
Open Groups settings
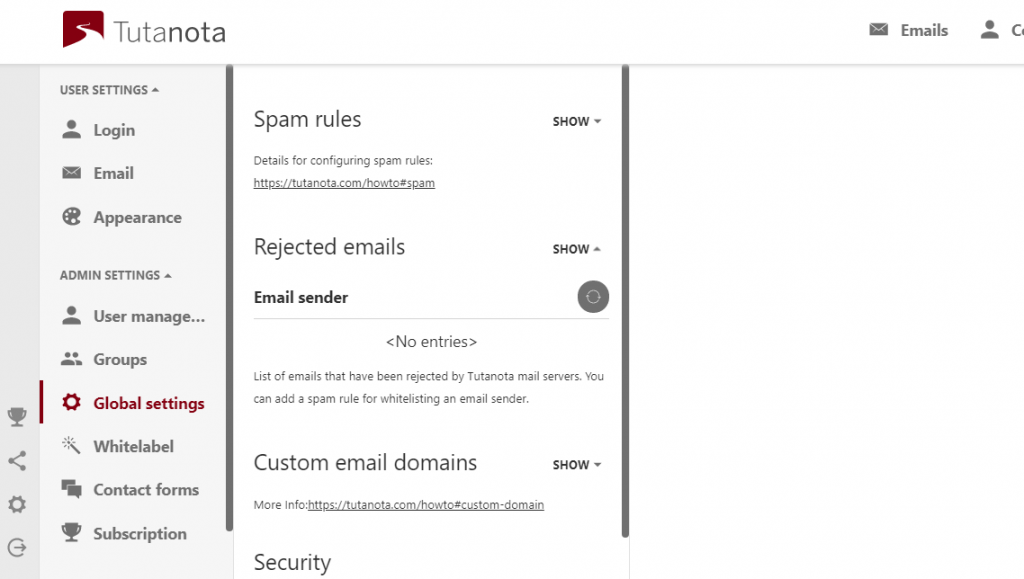(120, 360)
